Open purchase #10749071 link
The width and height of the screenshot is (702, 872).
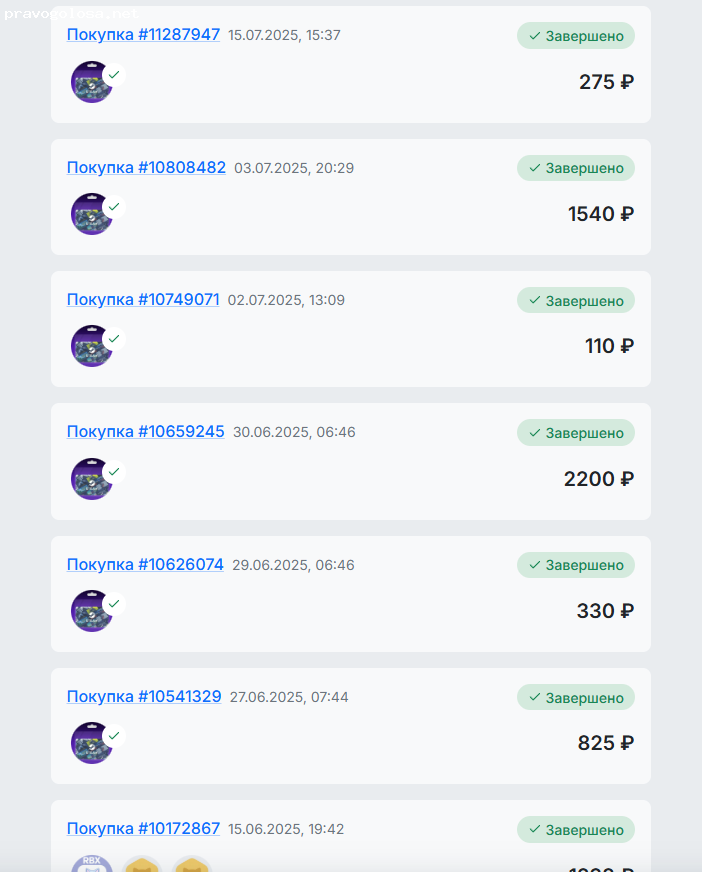tap(143, 300)
